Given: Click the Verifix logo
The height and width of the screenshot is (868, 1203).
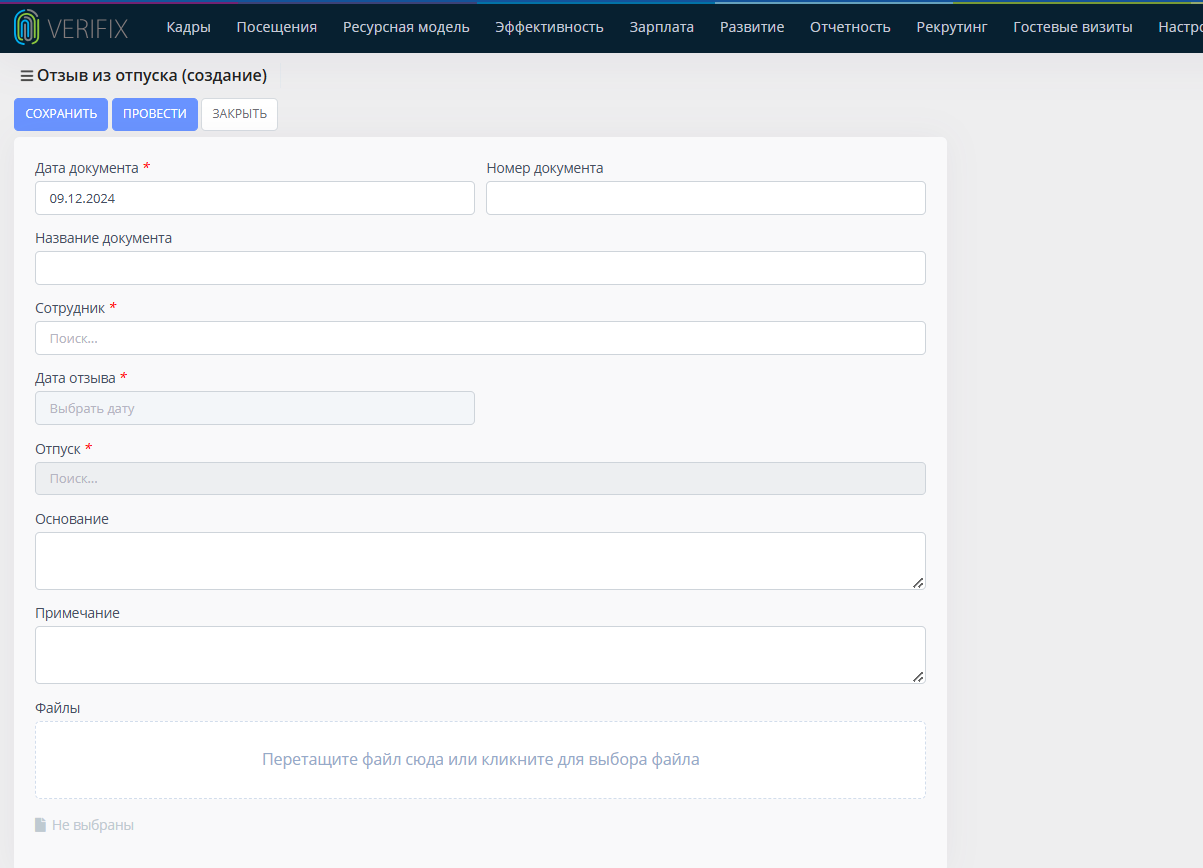Looking at the screenshot, I should [71, 28].
